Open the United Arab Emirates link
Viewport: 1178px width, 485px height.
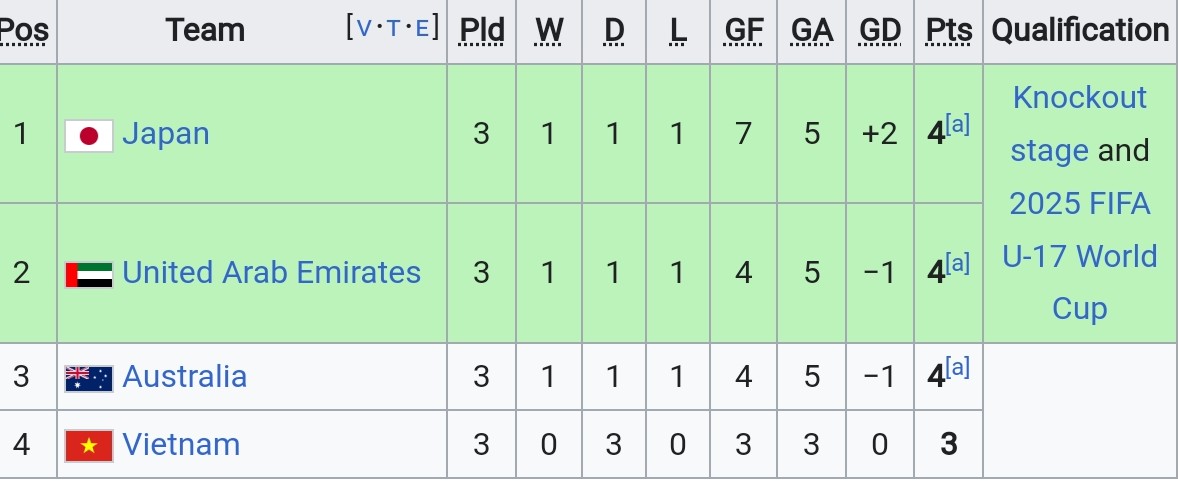pos(271,272)
